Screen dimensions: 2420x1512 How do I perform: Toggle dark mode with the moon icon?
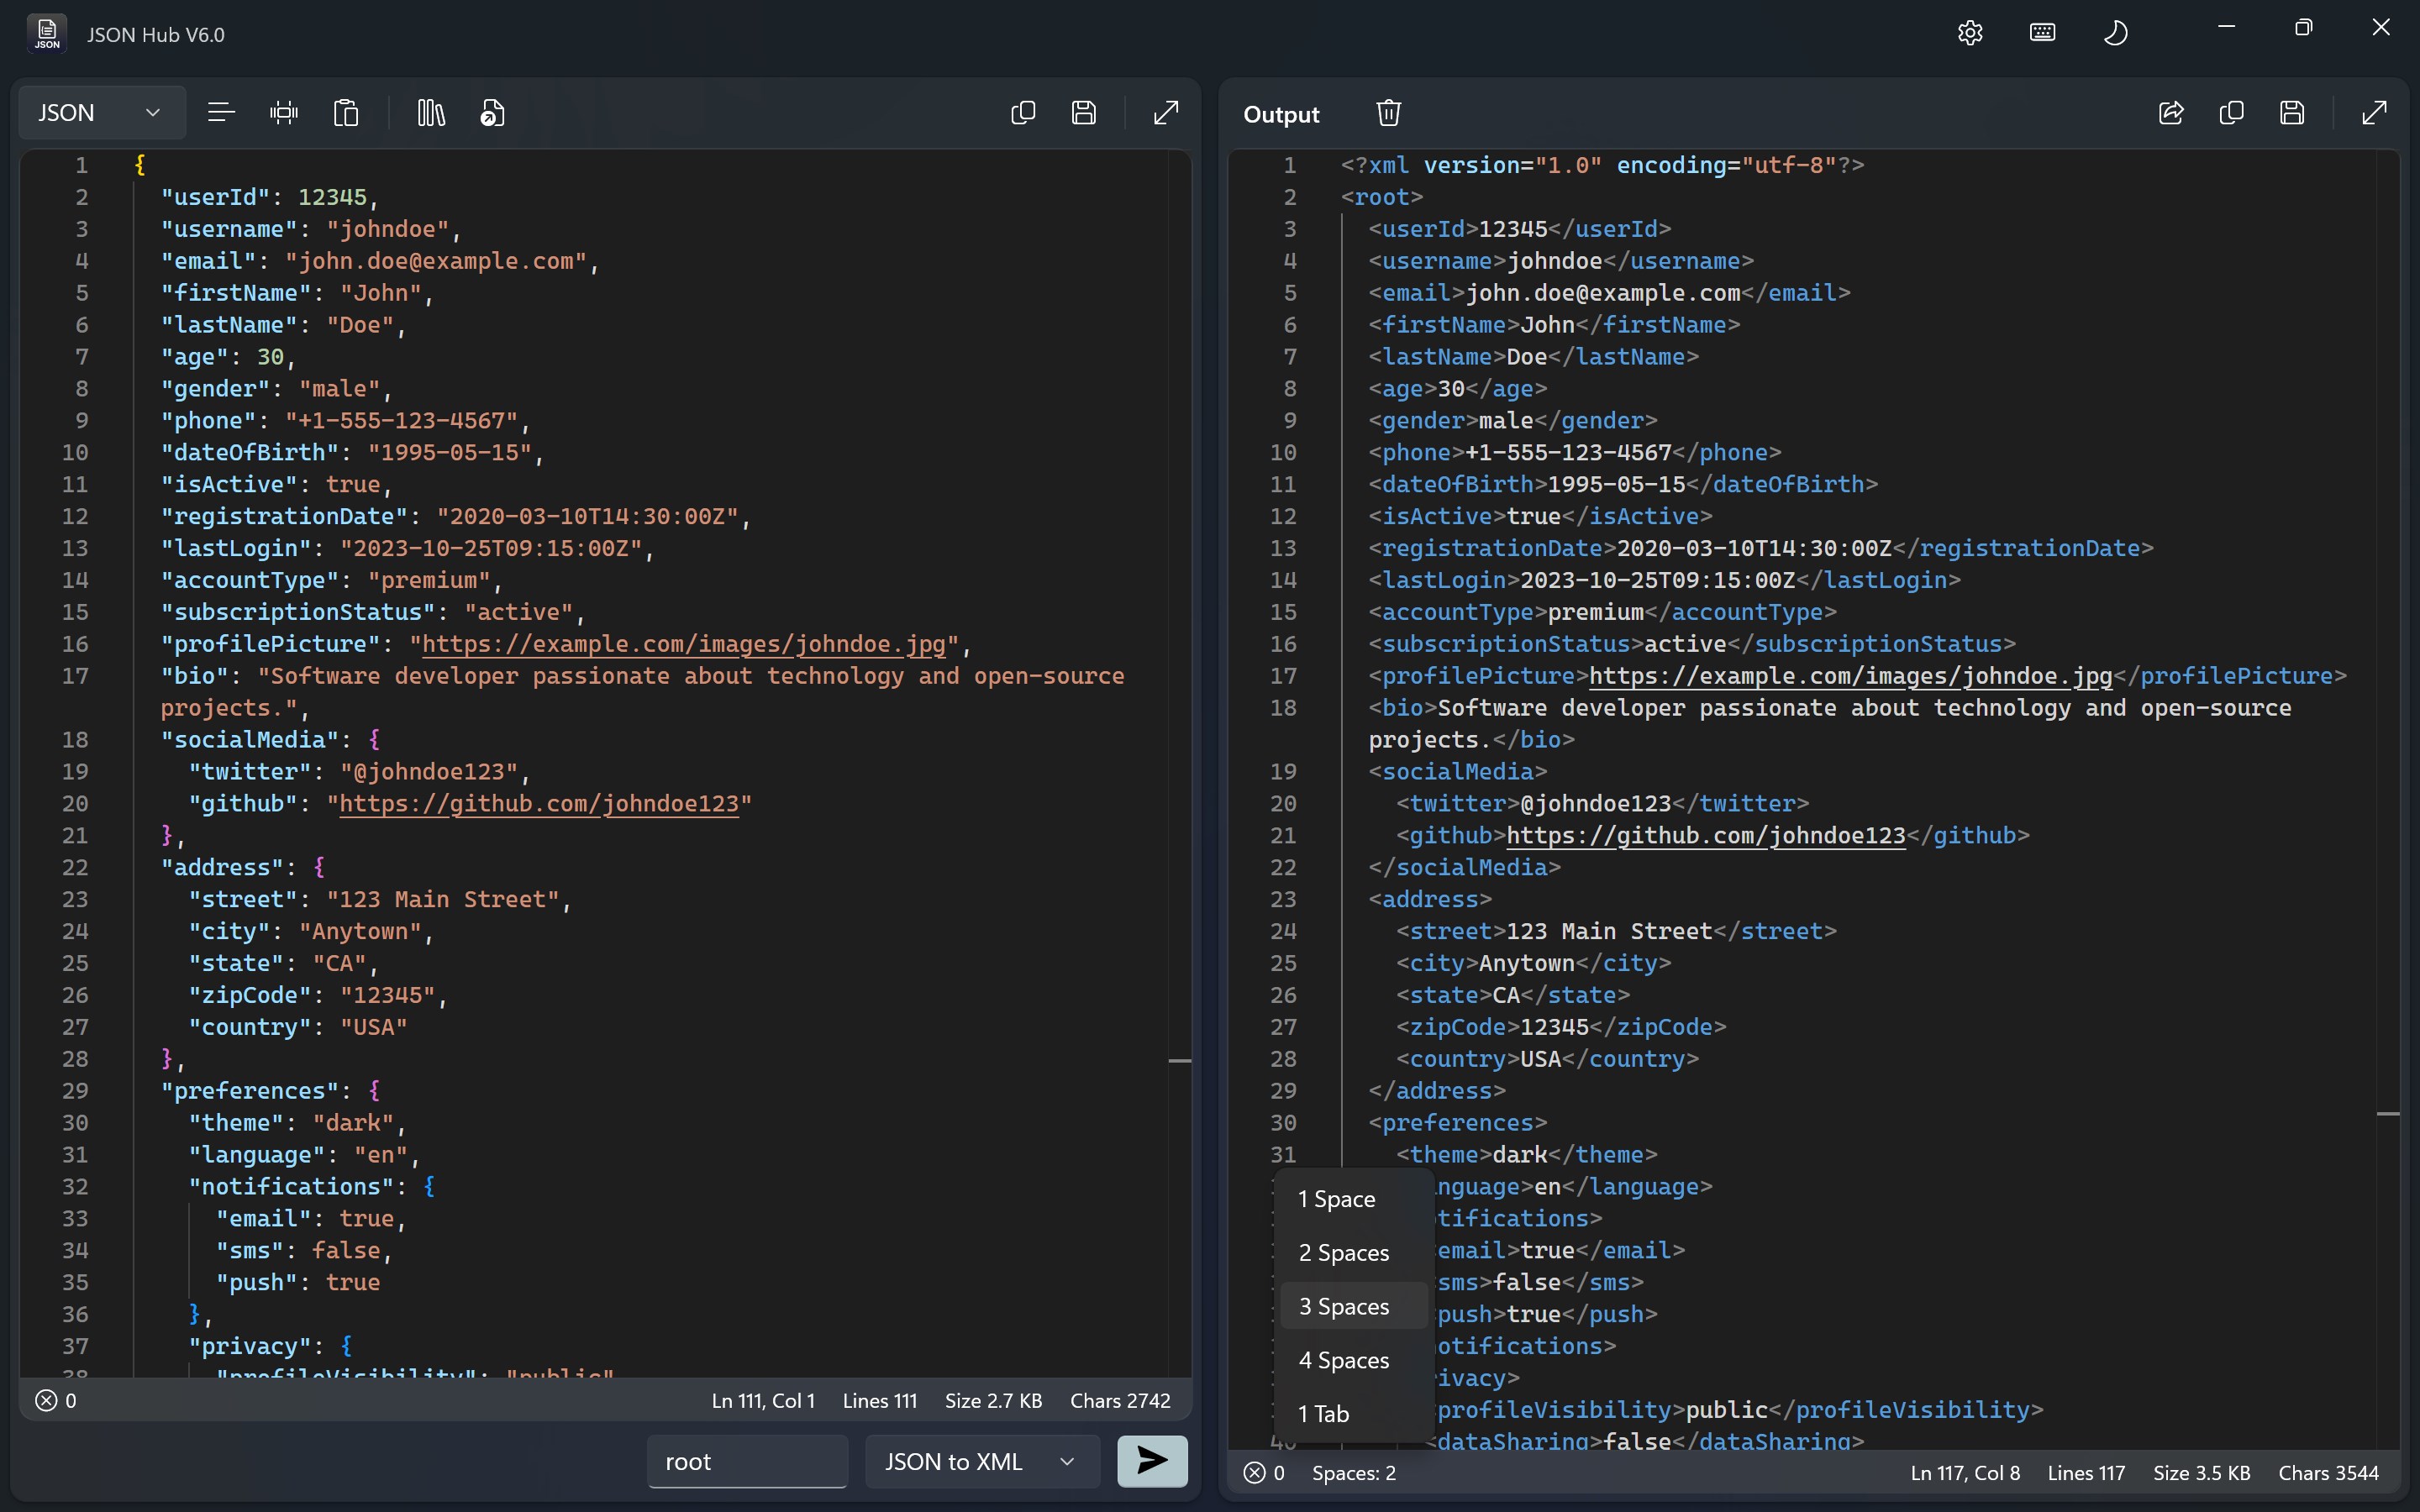click(2116, 32)
